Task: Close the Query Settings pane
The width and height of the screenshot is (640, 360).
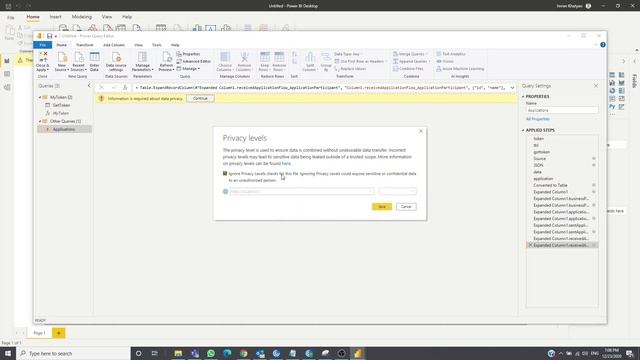Action: tap(596, 86)
